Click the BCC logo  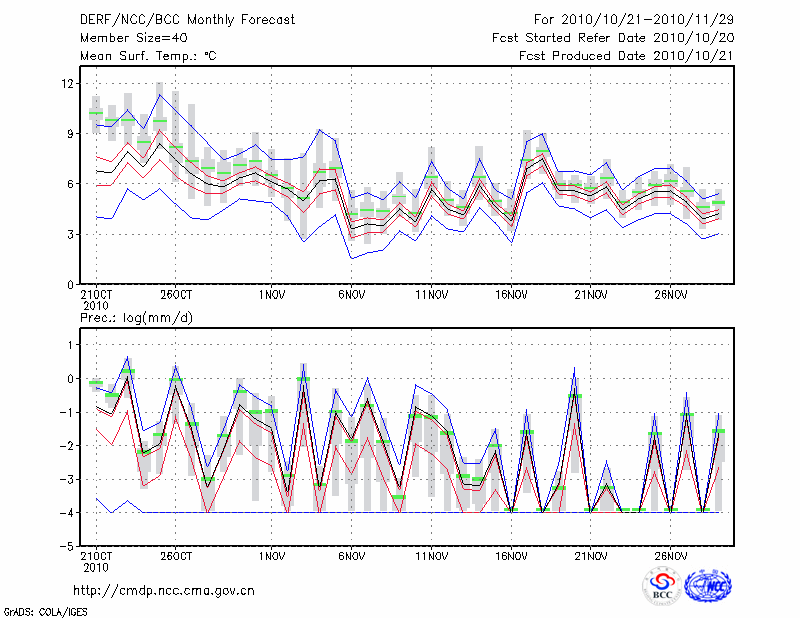[662, 587]
